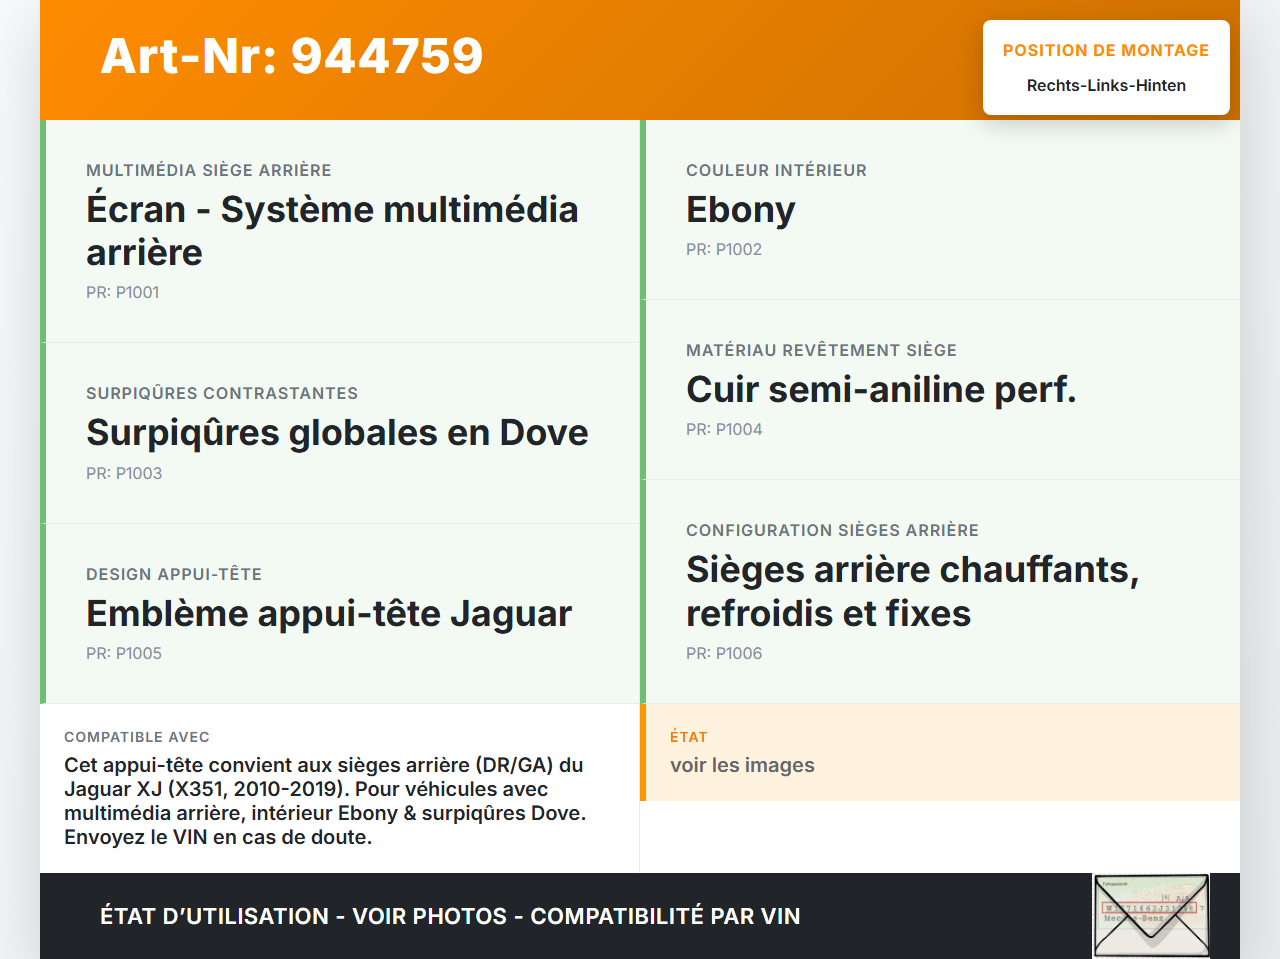This screenshot has width=1280, height=959.
Task: Click the PR: P1001 code
Action: click(x=122, y=292)
